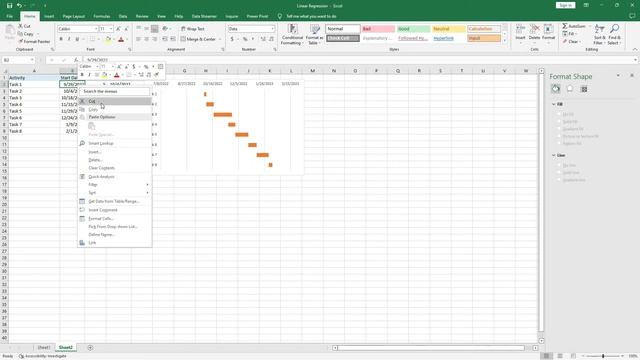
Task: Select the Gradient line radio option
Action: [x=559, y=180]
